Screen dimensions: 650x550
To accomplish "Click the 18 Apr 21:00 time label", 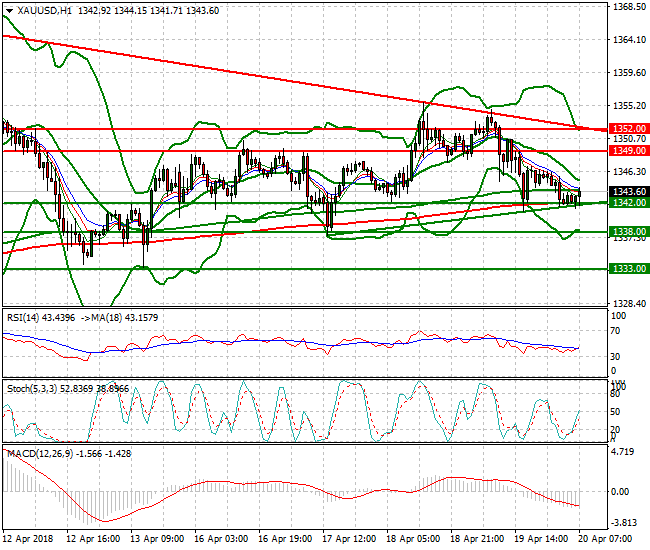I will pos(477,539).
